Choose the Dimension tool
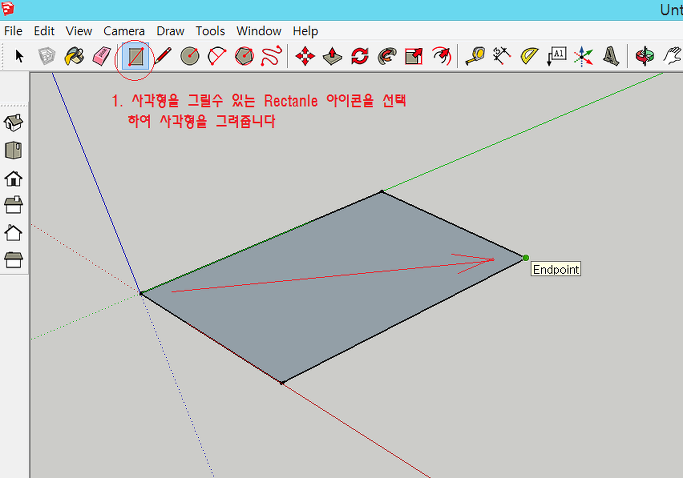This screenshot has width=683, height=478. pyautogui.click(x=502, y=56)
